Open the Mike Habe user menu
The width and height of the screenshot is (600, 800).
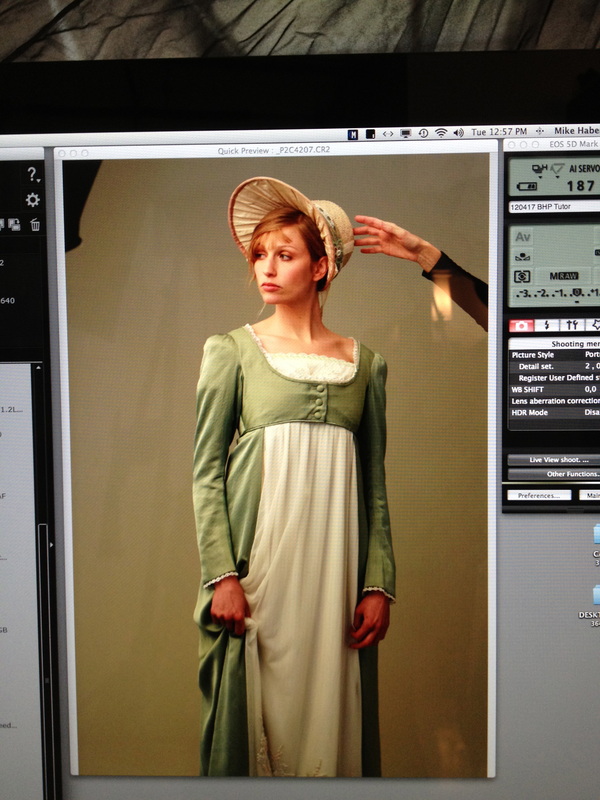pyautogui.click(x=577, y=131)
